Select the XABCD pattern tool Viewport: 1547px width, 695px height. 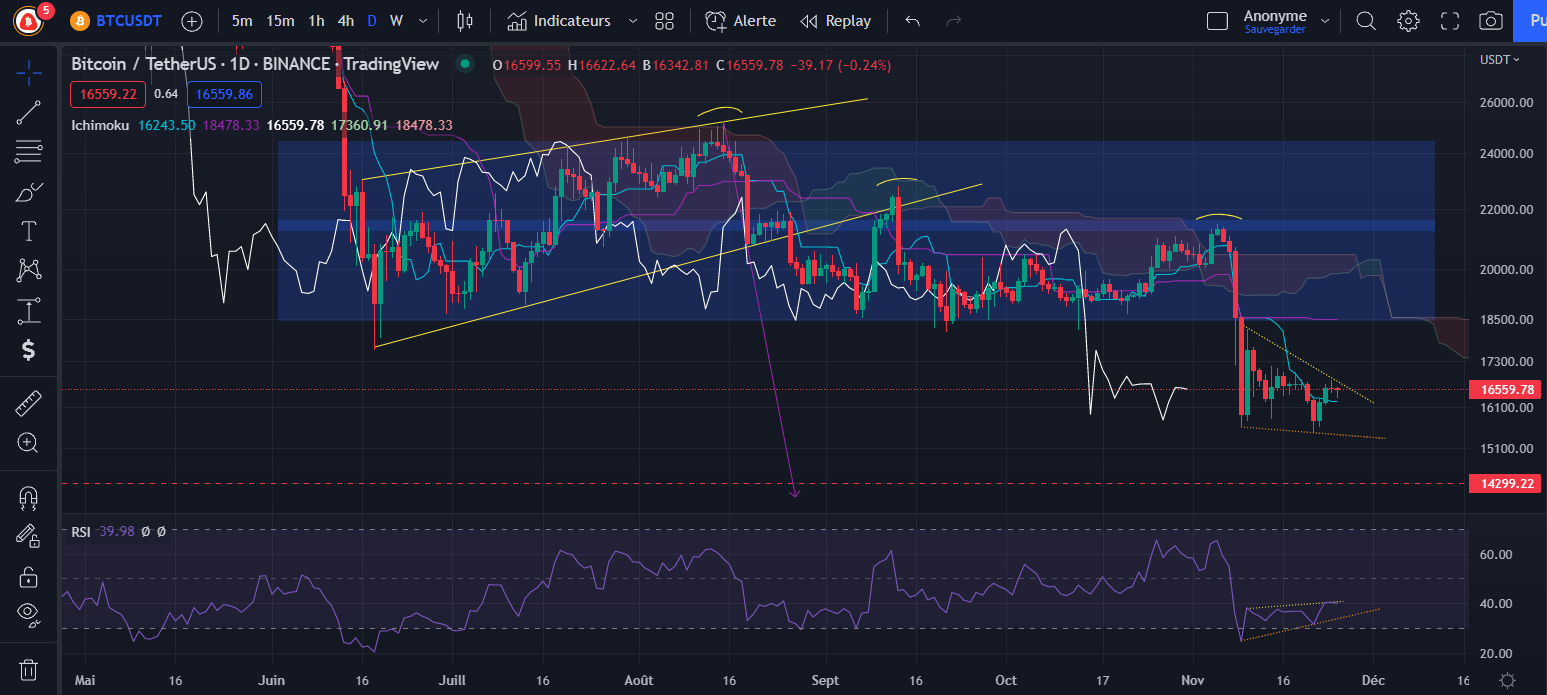coord(28,271)
